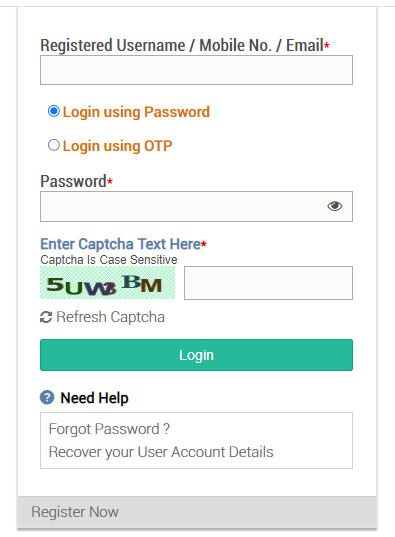Click the Login using Password label text
This screenshot has height=537, width=395.
[136, 112]
